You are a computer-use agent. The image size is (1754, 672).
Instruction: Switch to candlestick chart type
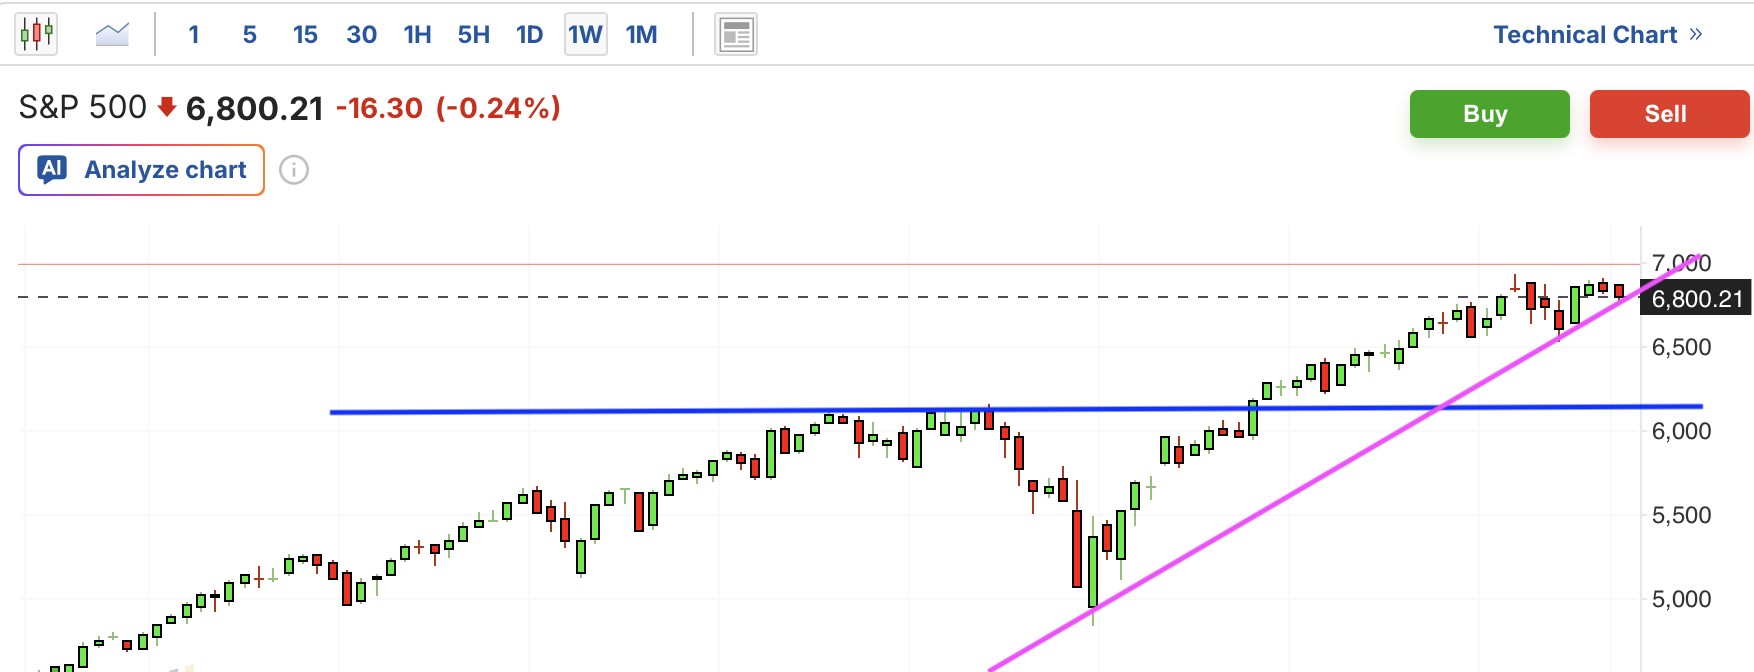(36, 34)
